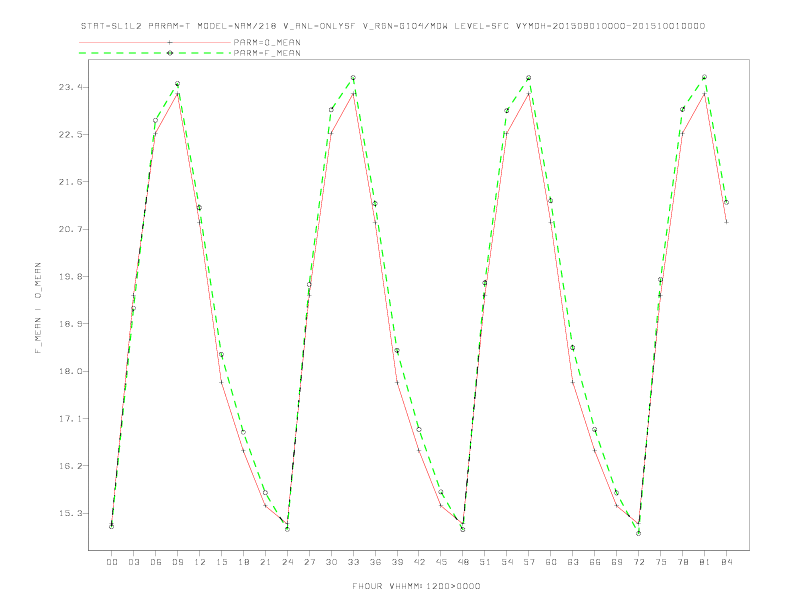Click the x-axis tick label 09
This screenshot has height=612, width=792.
pyautogui.click(x=177, y=562)
